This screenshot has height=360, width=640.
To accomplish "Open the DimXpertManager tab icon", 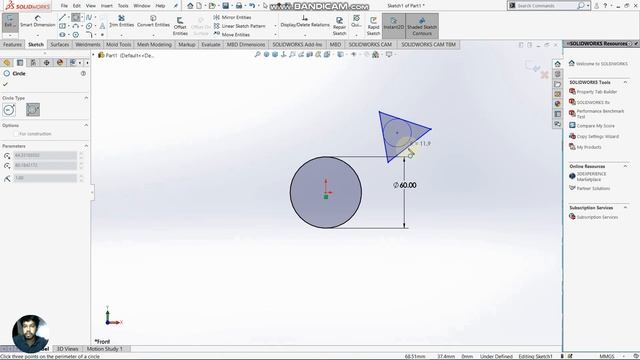I will click(x=47, y=62).
